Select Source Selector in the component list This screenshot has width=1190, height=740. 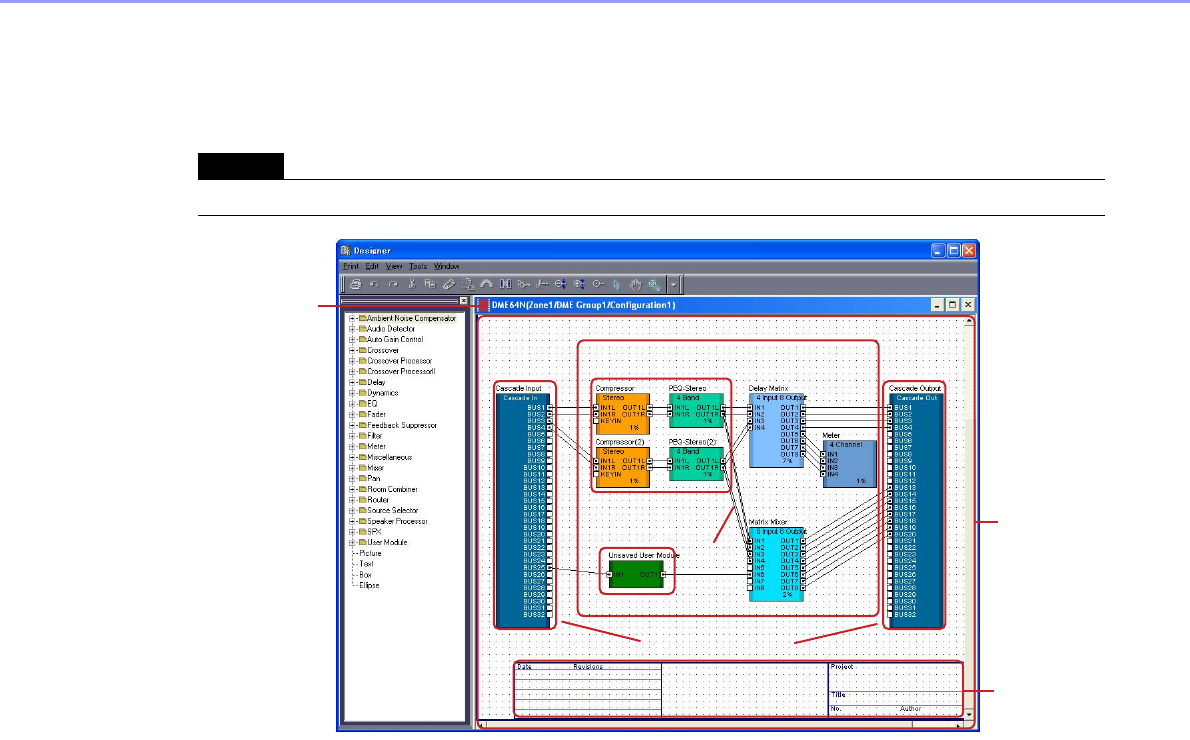pyautogui.click(x=393, y=511)
